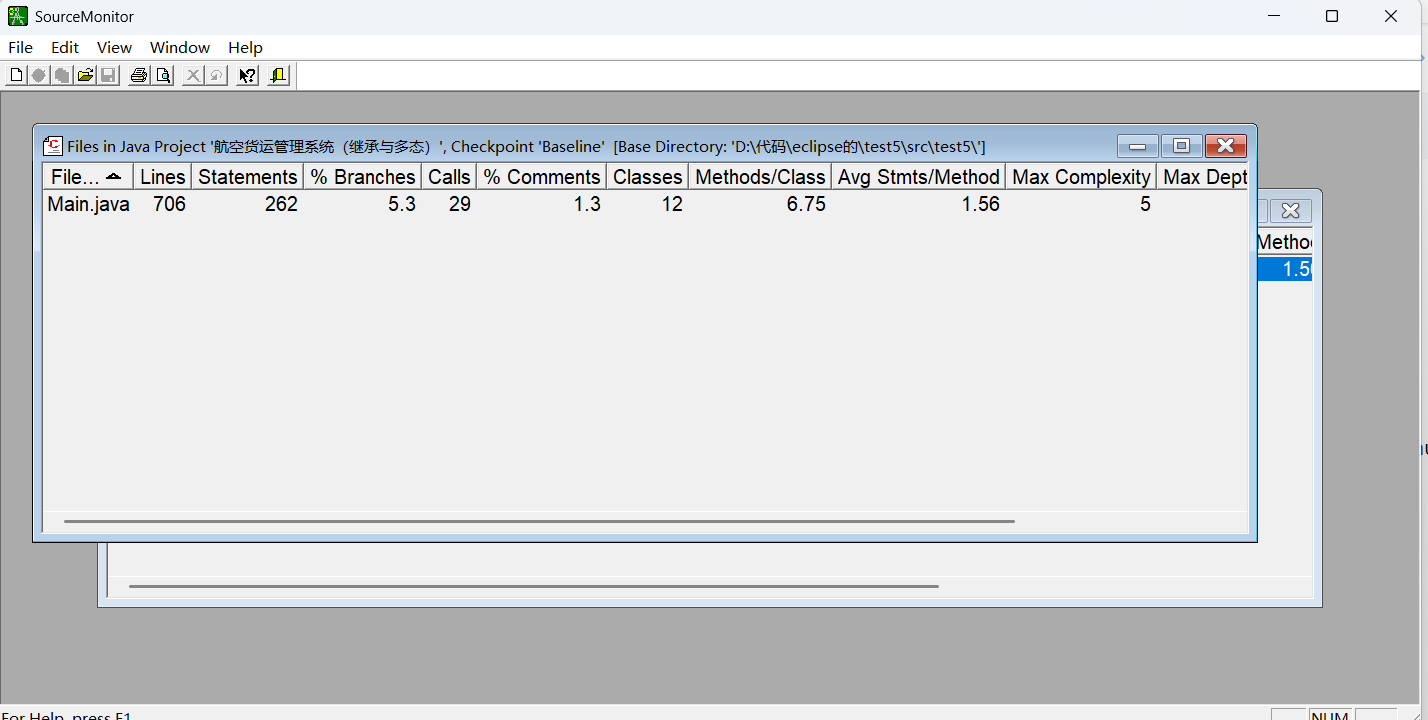Maximize the Files in Java Project window
Viewport: 1428px width, 720px height.
click(x=1181, y=146)
